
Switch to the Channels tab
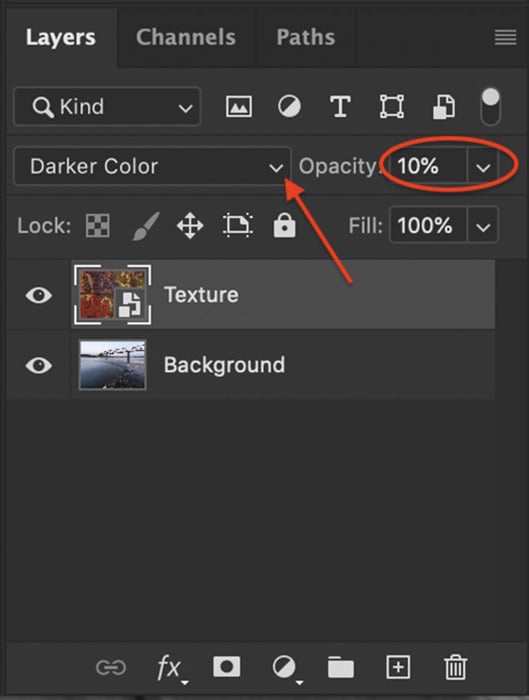pyautogui.click(x=186, y=37)
